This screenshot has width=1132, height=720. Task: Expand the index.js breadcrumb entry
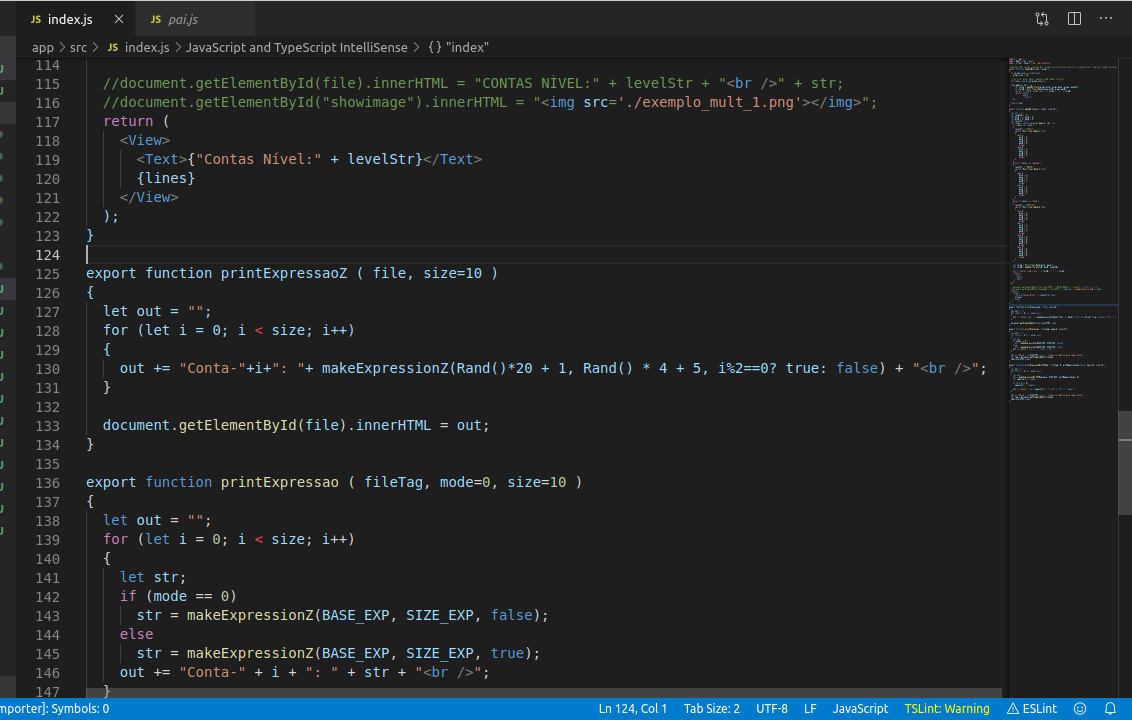148,47
